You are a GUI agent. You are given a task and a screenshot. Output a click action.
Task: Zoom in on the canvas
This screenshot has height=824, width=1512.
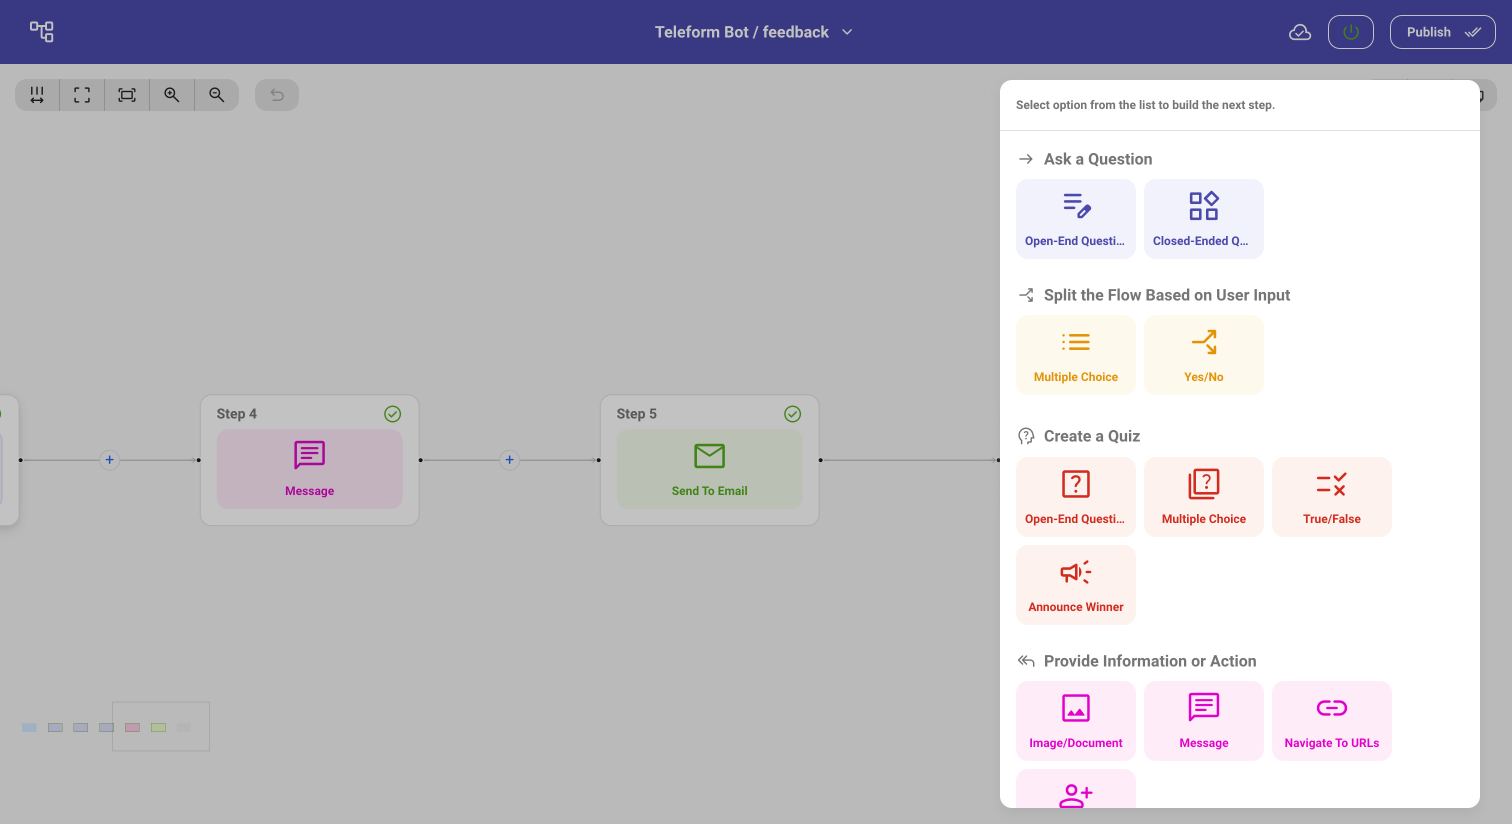tap(172, 94)
